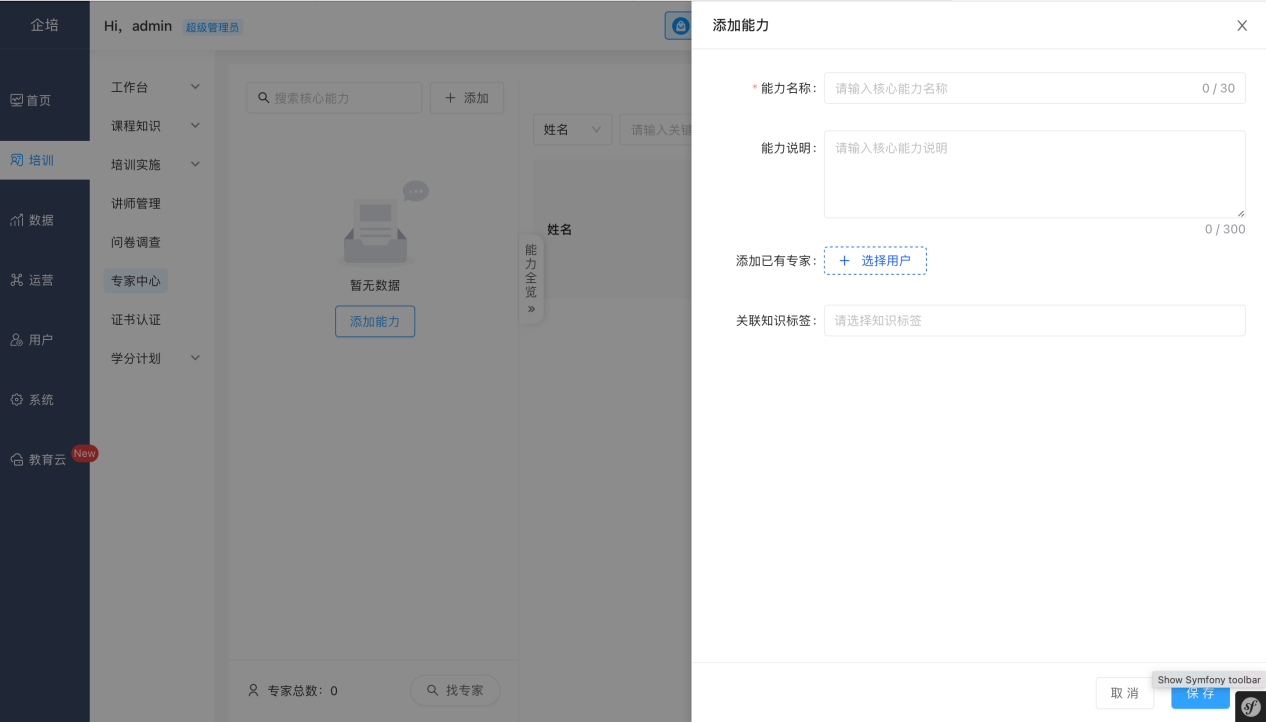
Task: Click the person icon beside 专家总数
Action: tap(253, 690)
